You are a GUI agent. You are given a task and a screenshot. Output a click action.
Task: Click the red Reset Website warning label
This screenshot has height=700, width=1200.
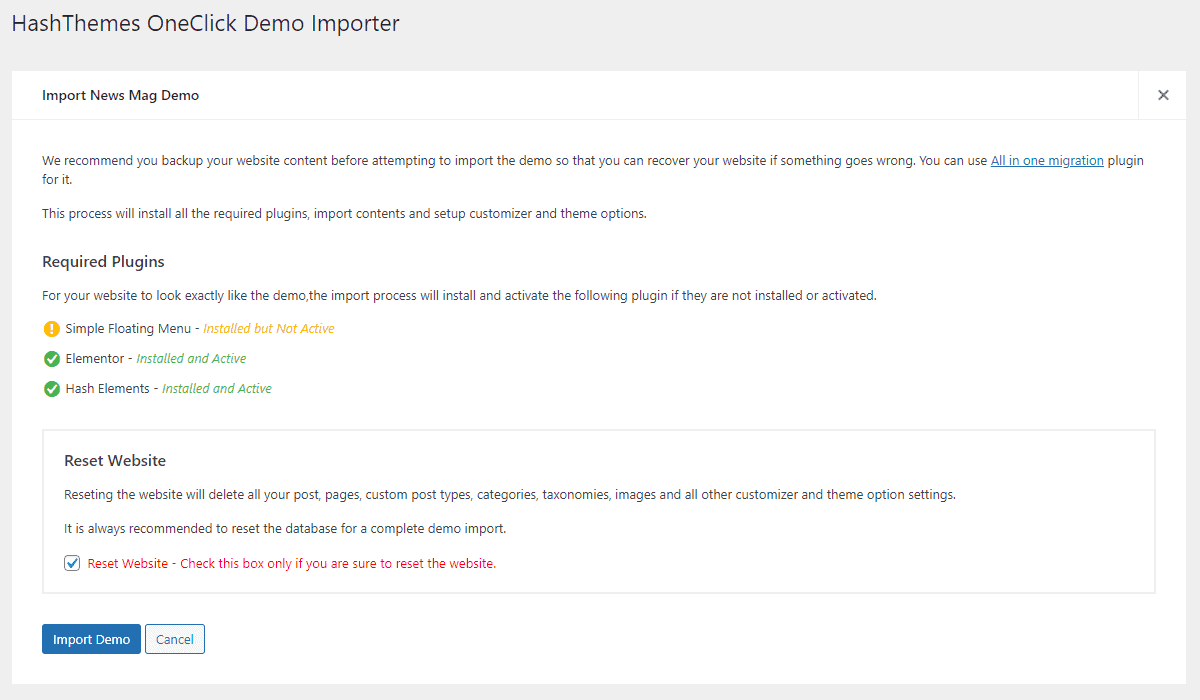coord(292,563)
